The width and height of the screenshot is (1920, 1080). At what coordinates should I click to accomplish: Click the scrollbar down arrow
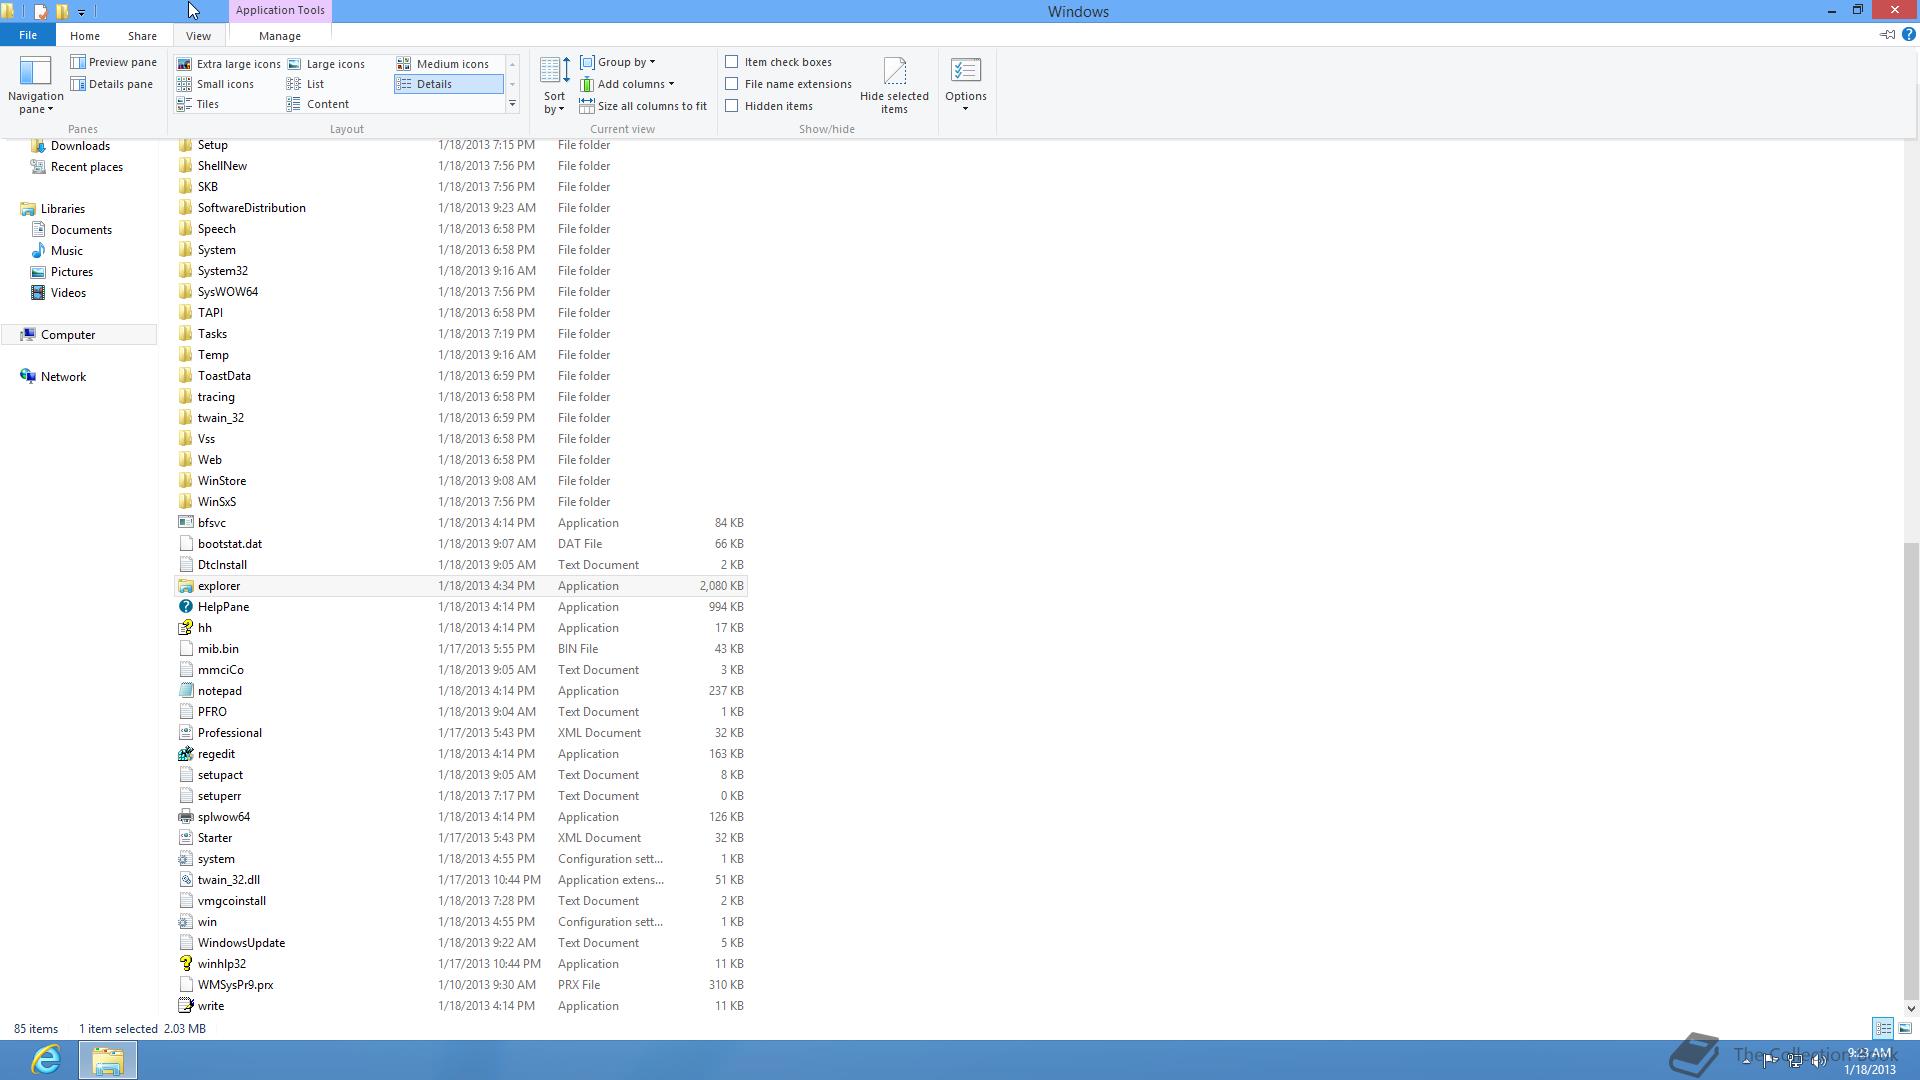[x=1911, y=1008]
